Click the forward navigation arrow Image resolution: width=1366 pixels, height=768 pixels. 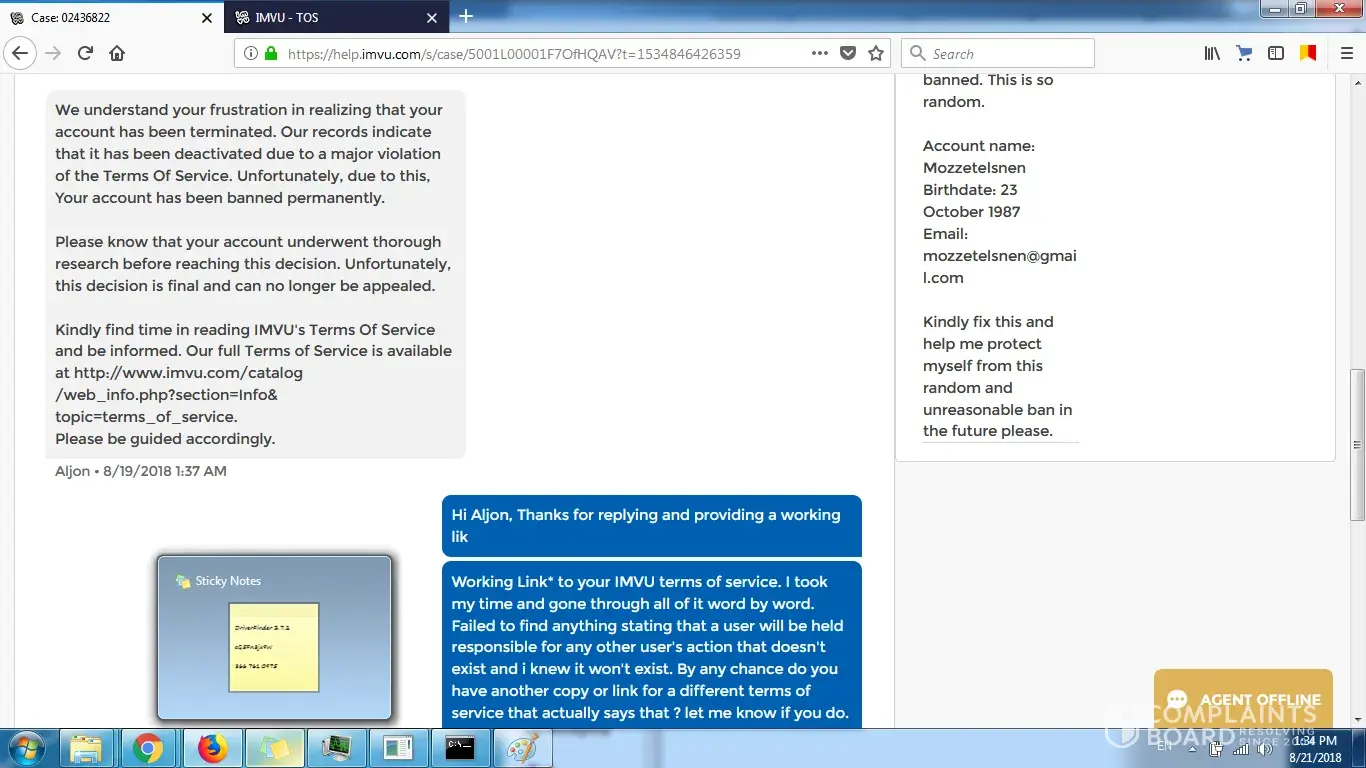pos(53,53)
